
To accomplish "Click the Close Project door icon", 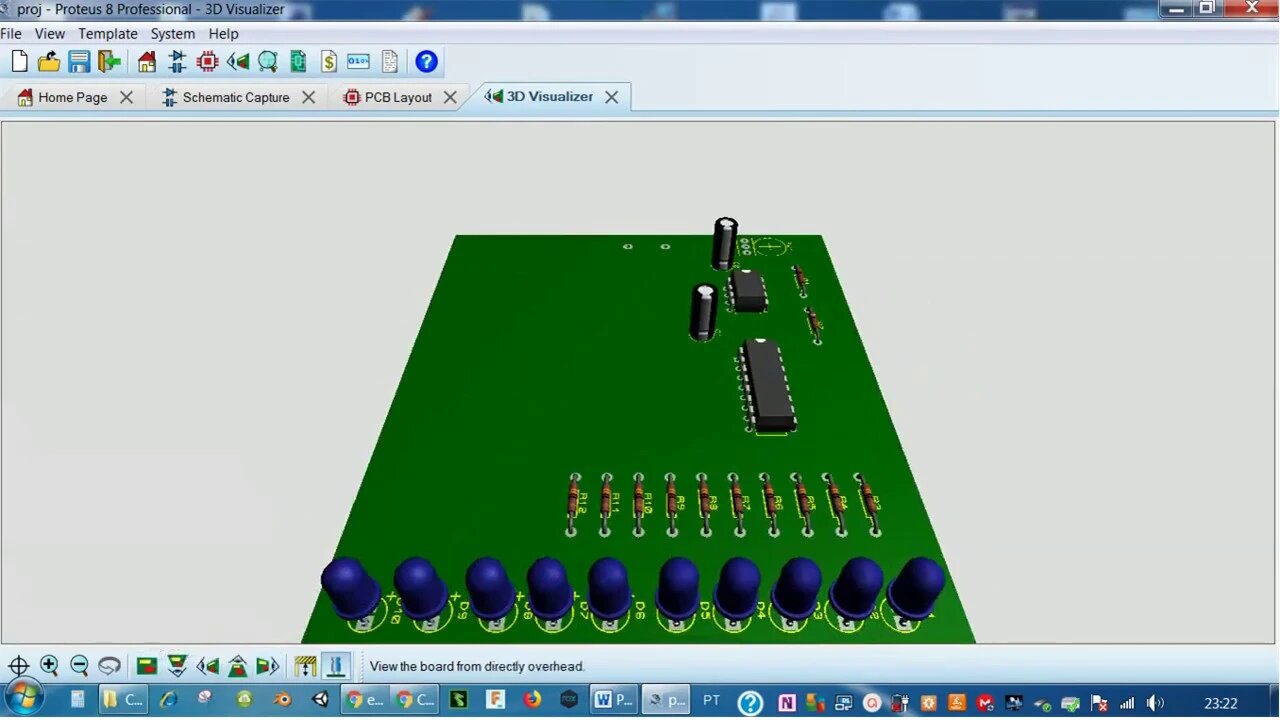I will [109, 62].
